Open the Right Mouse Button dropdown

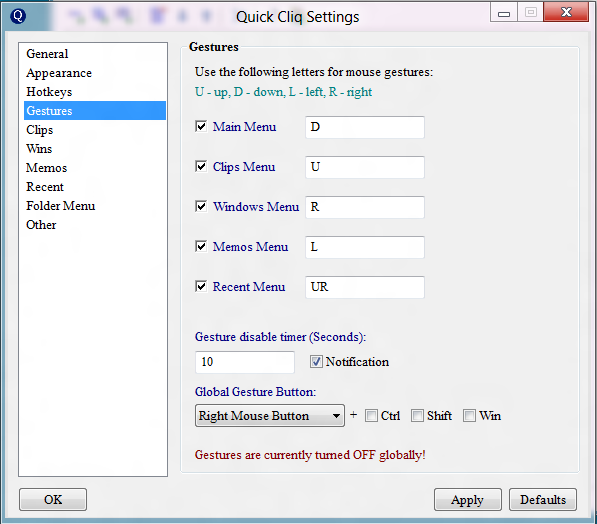(270, 415)
